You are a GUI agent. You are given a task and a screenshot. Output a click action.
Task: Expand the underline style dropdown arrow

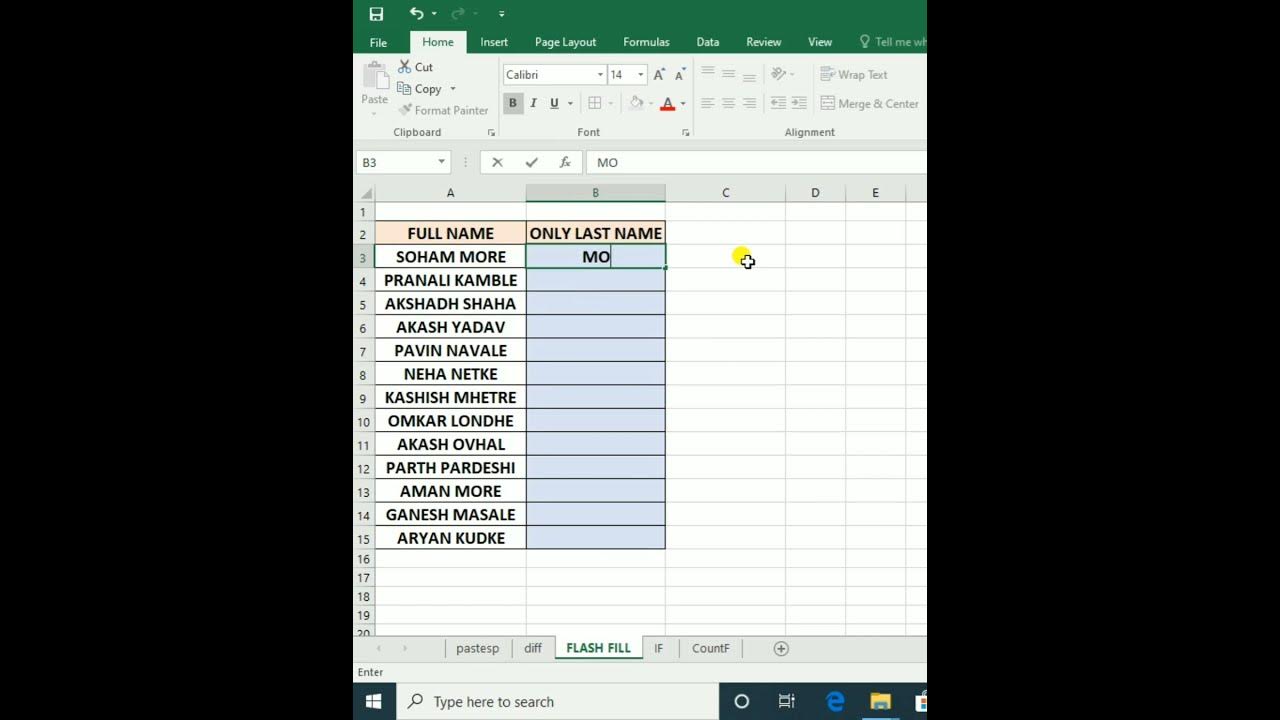pyautogui.click(x=570, y=103)
